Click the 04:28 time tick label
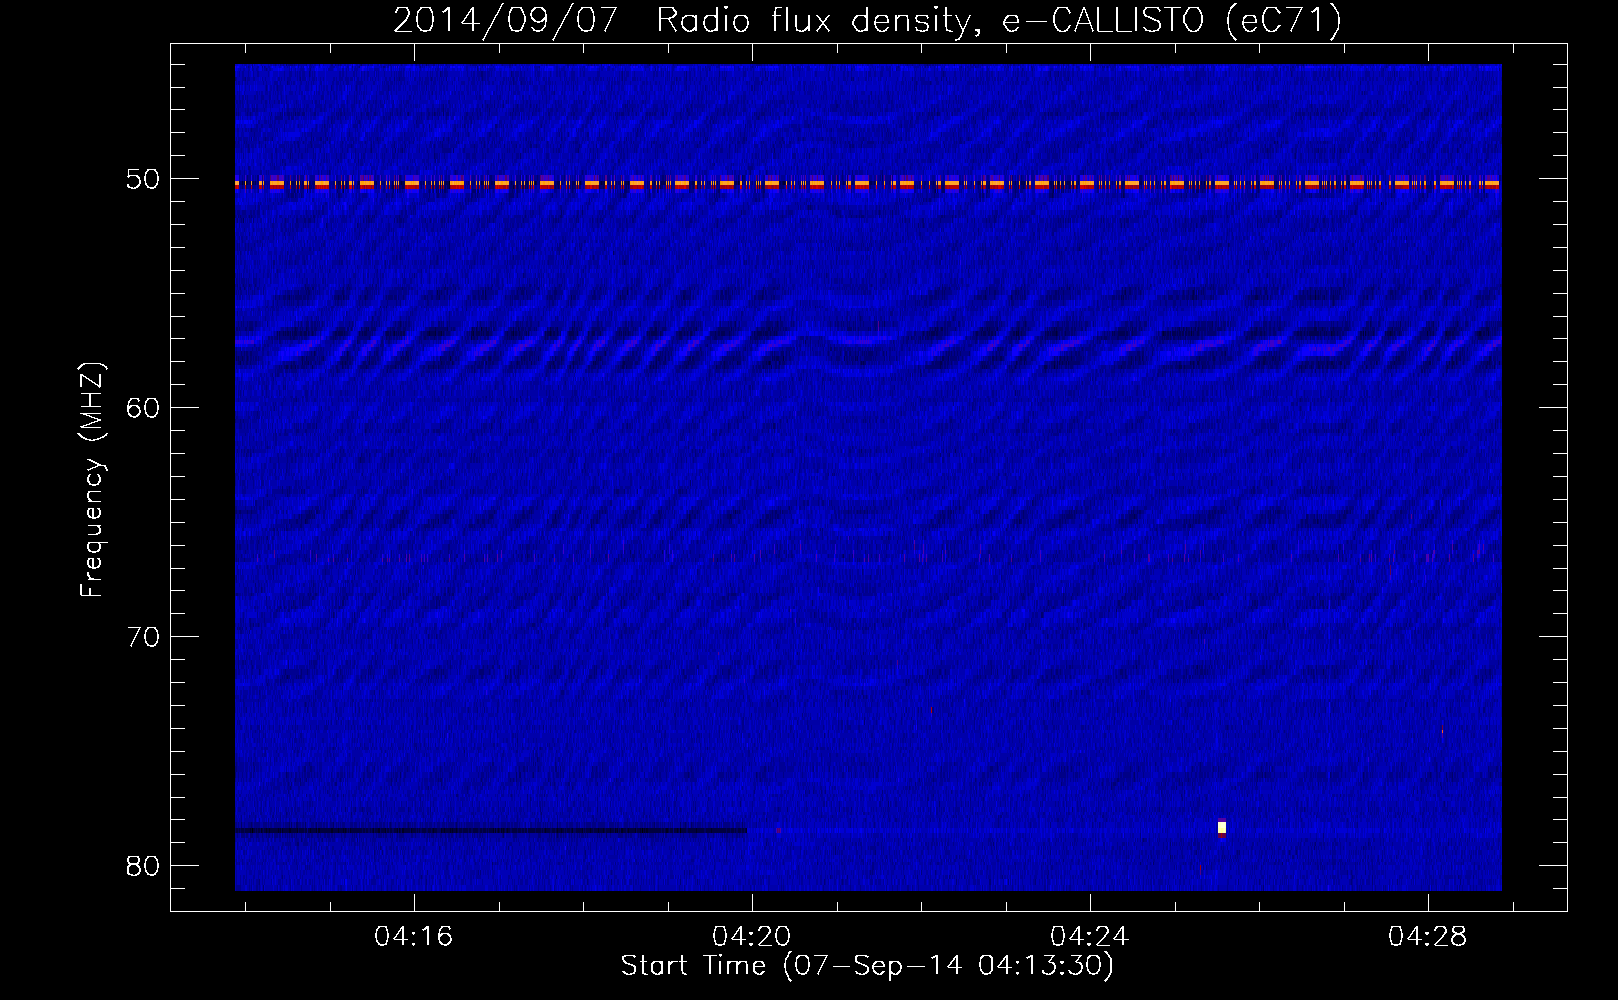The image size is (1618, 1000). [x=1427, y=936]
